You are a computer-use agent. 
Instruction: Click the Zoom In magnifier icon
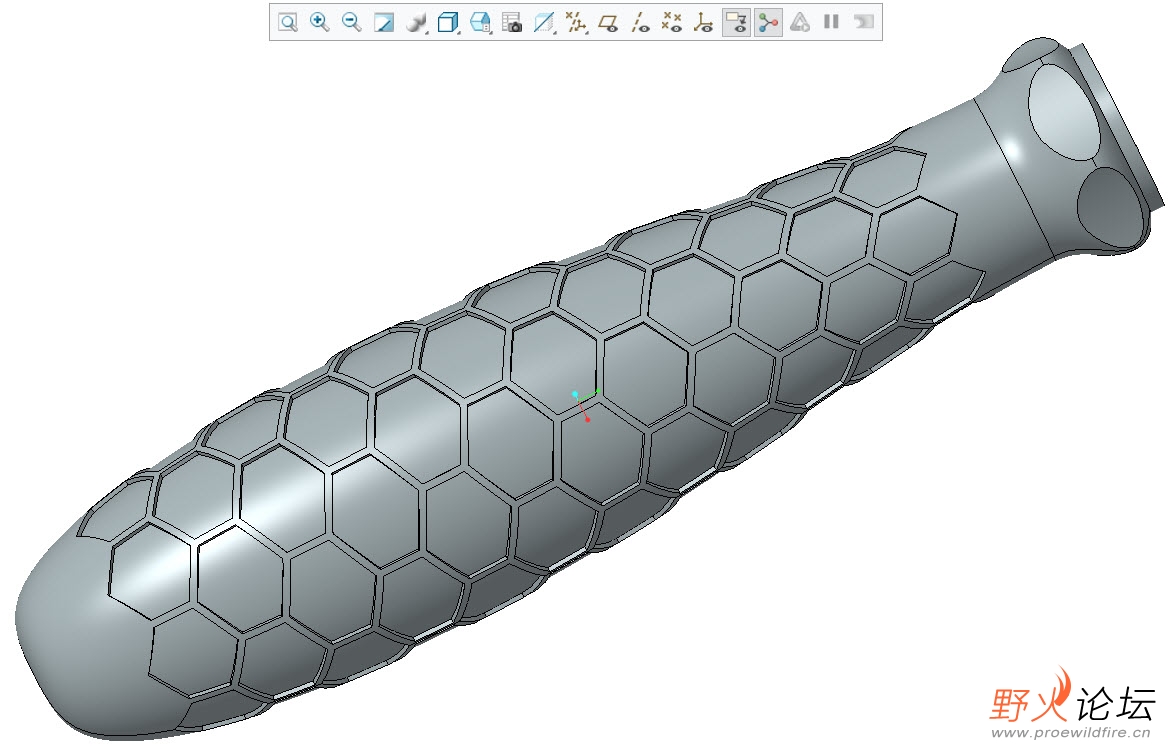(320, 22)
